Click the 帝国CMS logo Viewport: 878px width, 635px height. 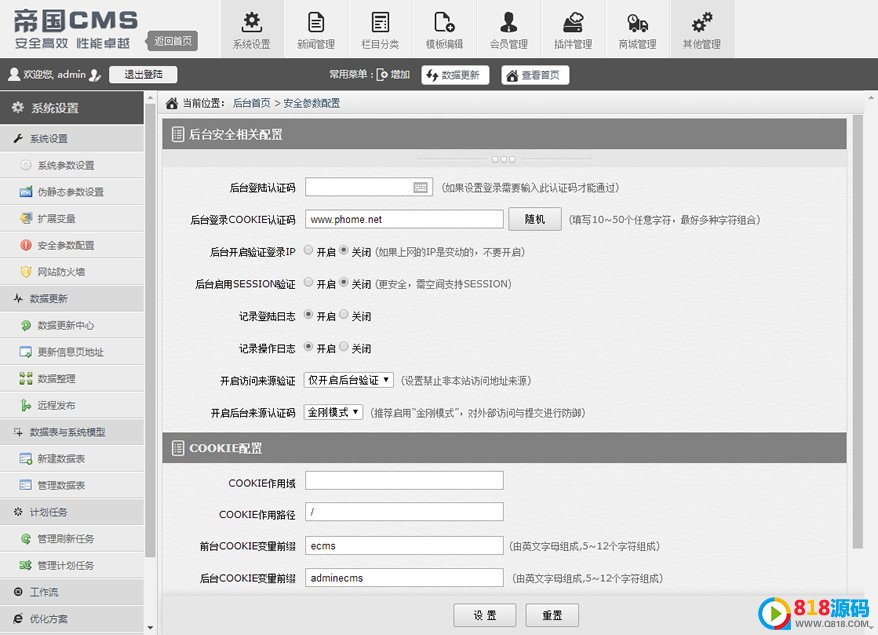click(76, 28)
